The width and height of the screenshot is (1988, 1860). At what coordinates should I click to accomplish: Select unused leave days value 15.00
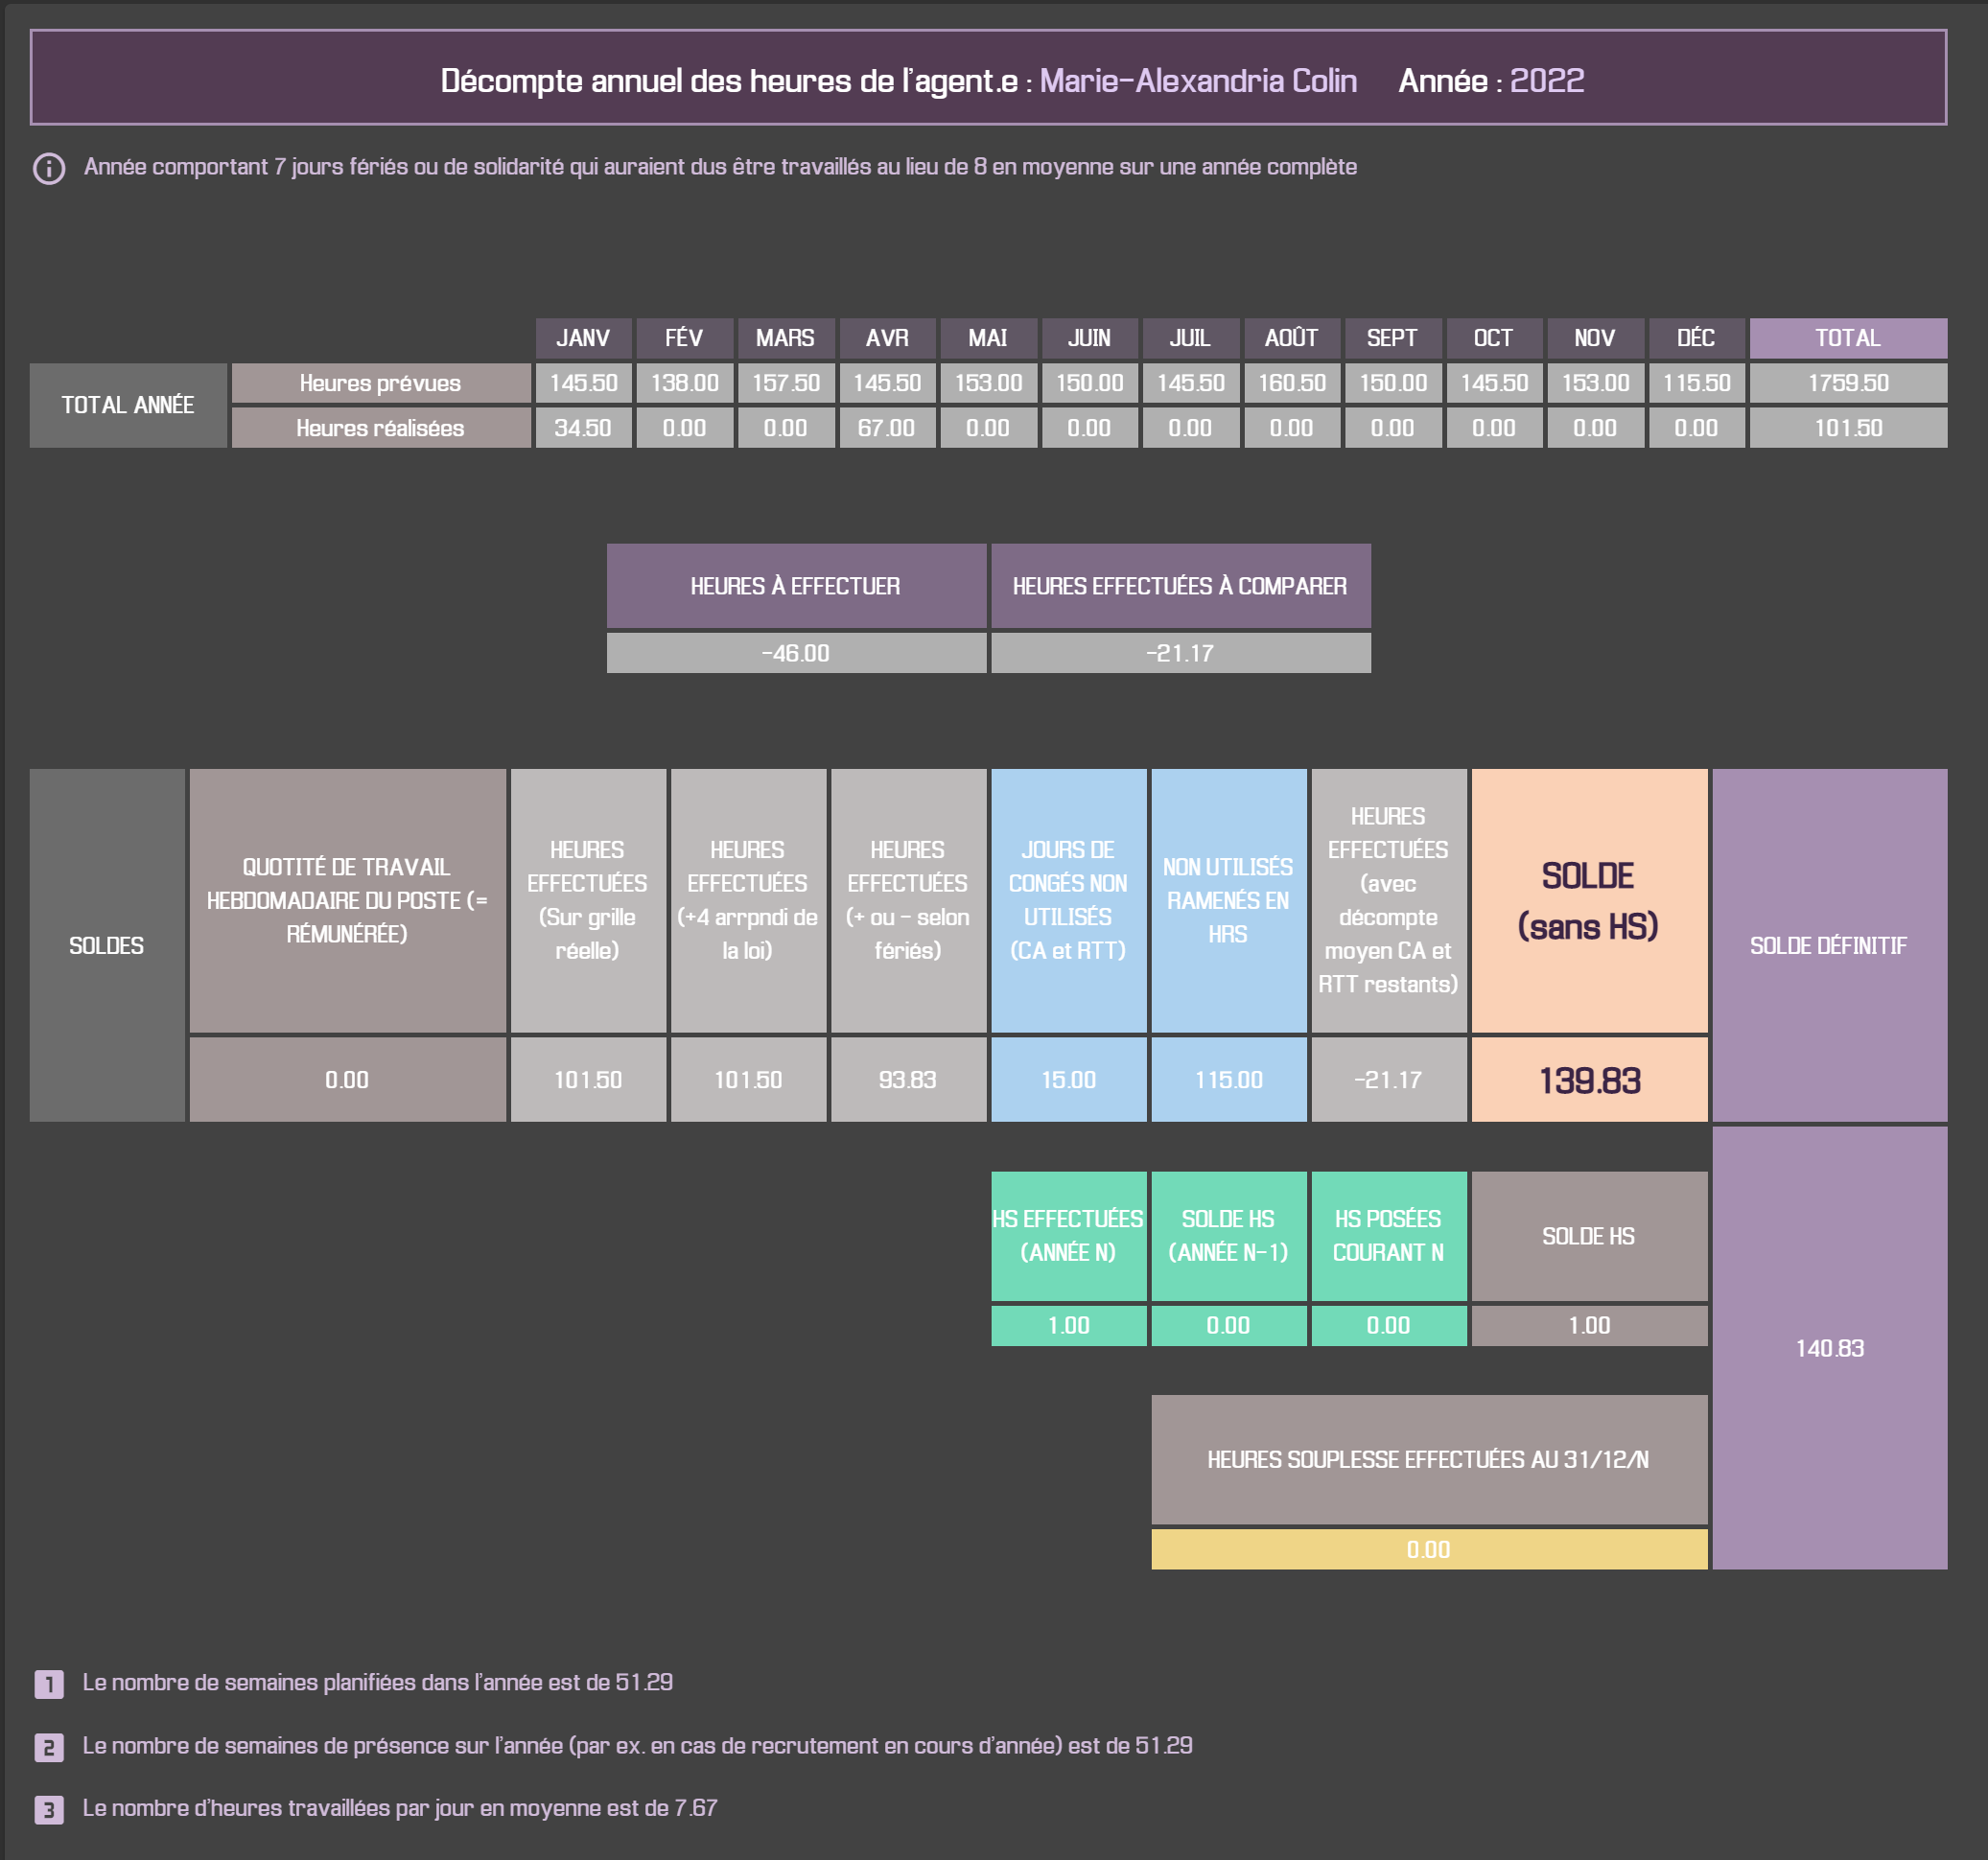coord(1069,1080)
